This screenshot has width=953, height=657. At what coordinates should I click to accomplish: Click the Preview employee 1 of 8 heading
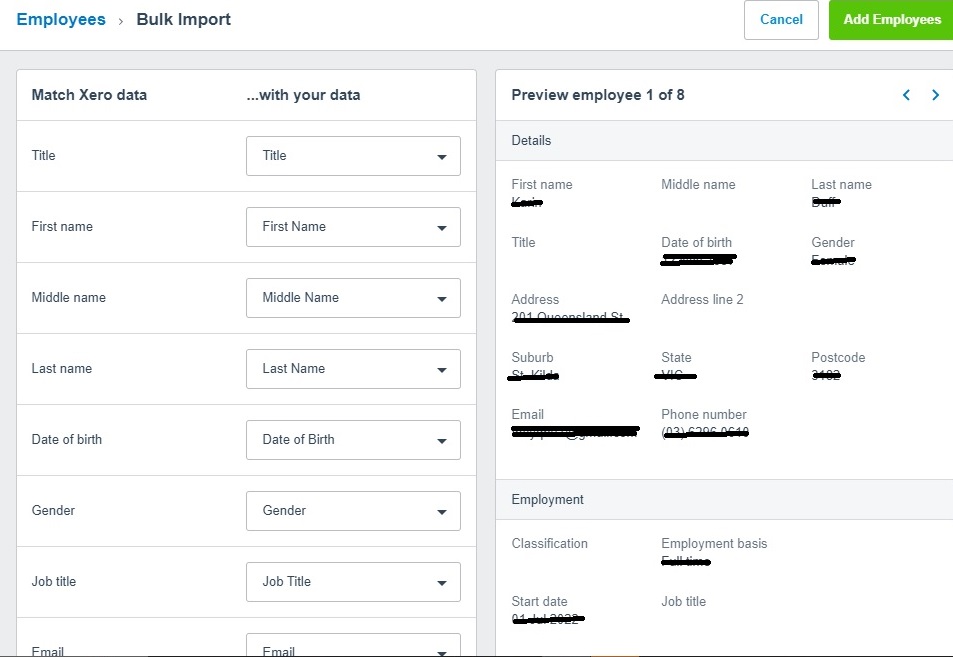point(597,95)
